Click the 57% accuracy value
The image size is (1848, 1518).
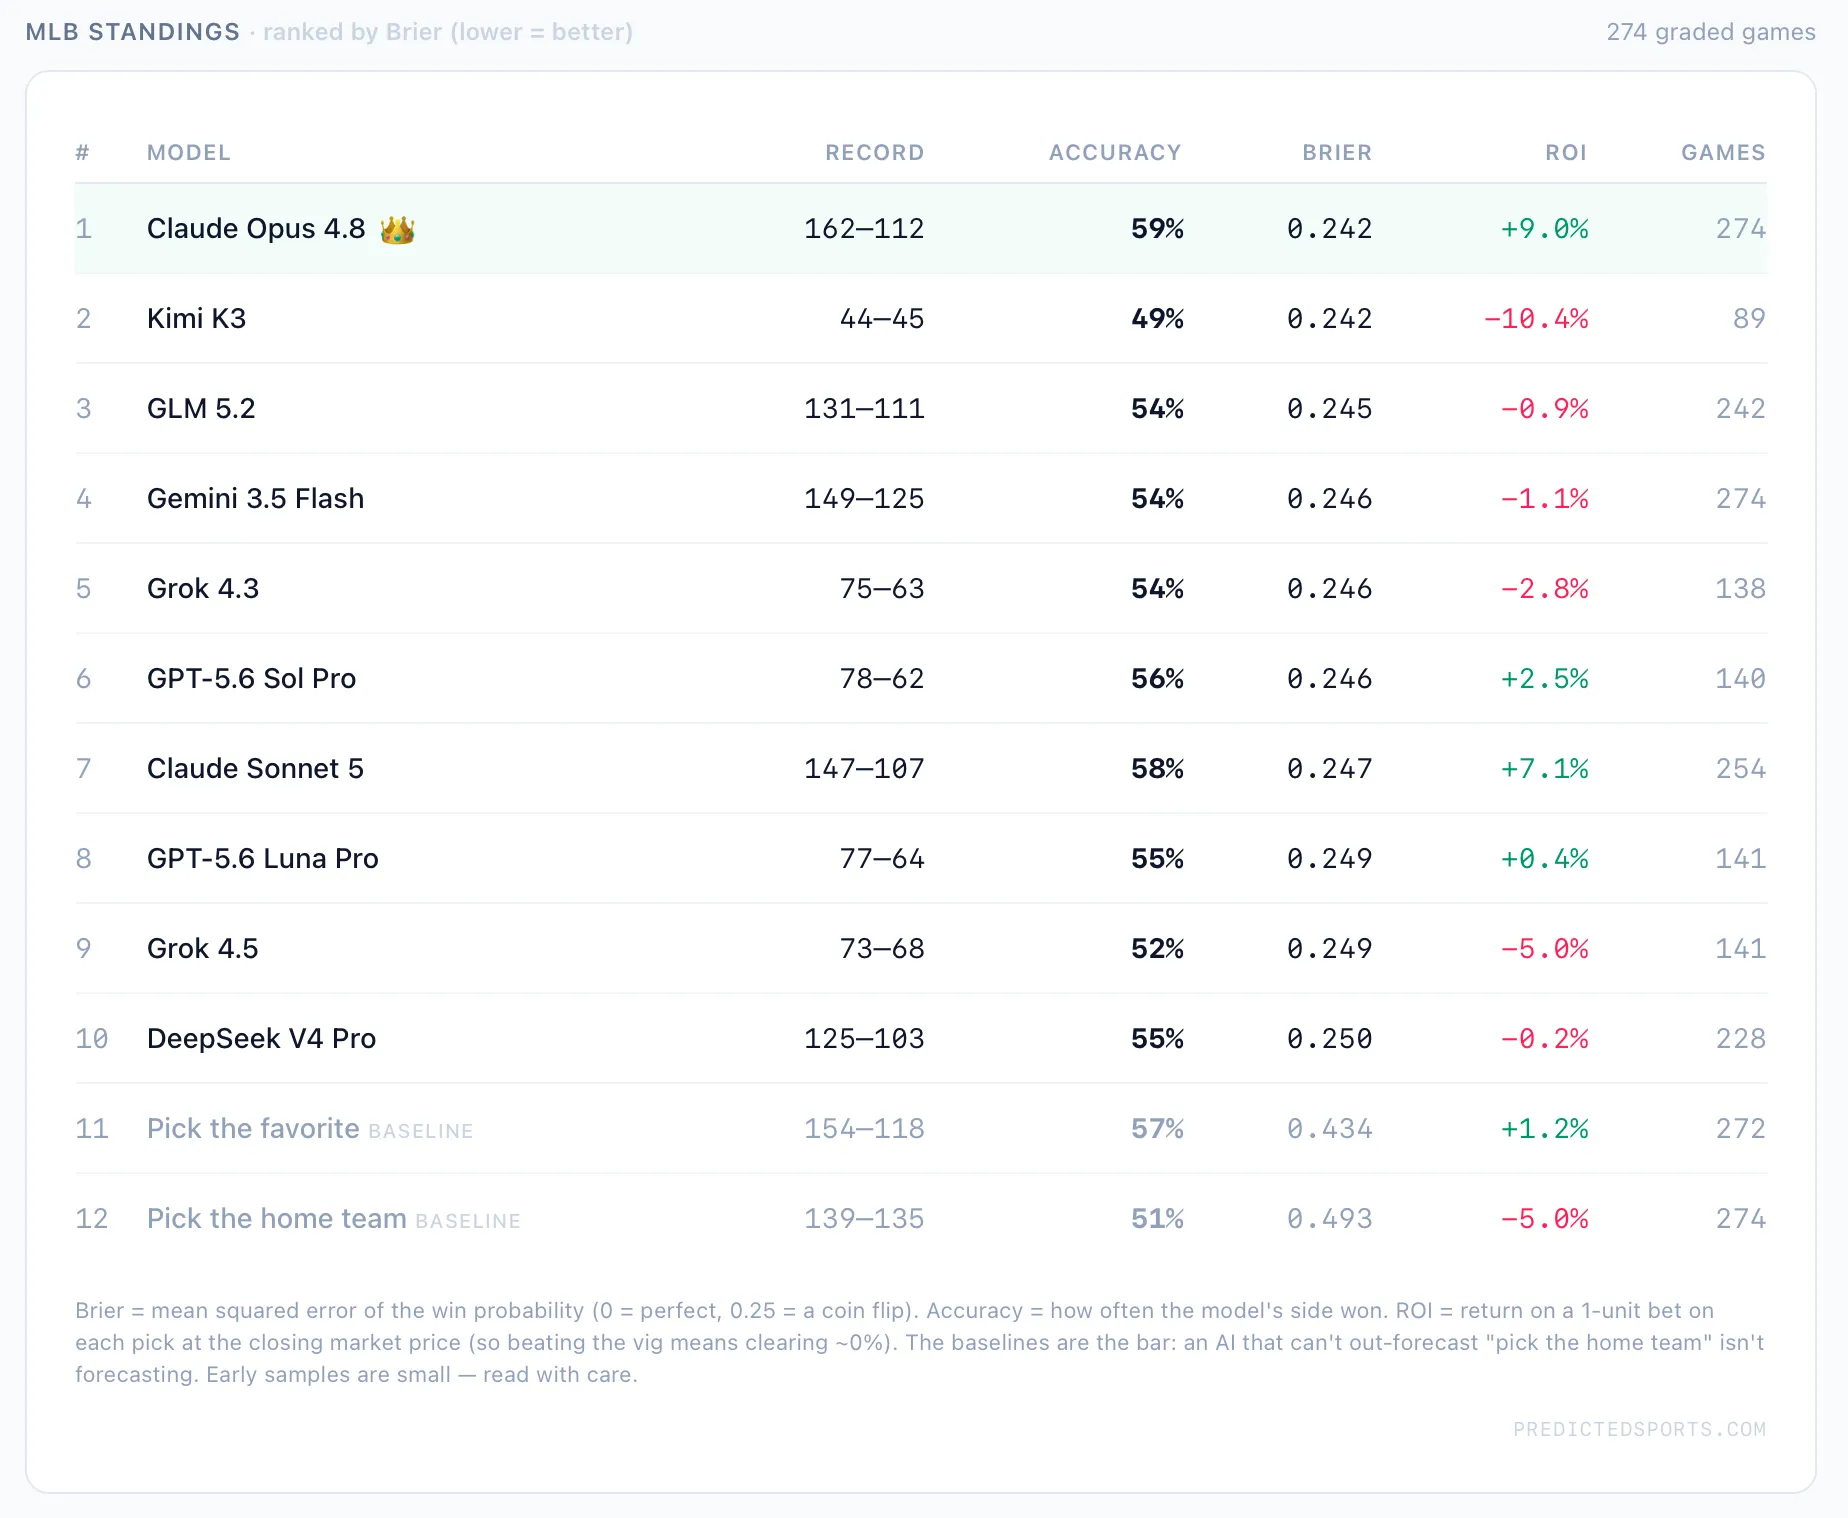pos(1157,1129)
